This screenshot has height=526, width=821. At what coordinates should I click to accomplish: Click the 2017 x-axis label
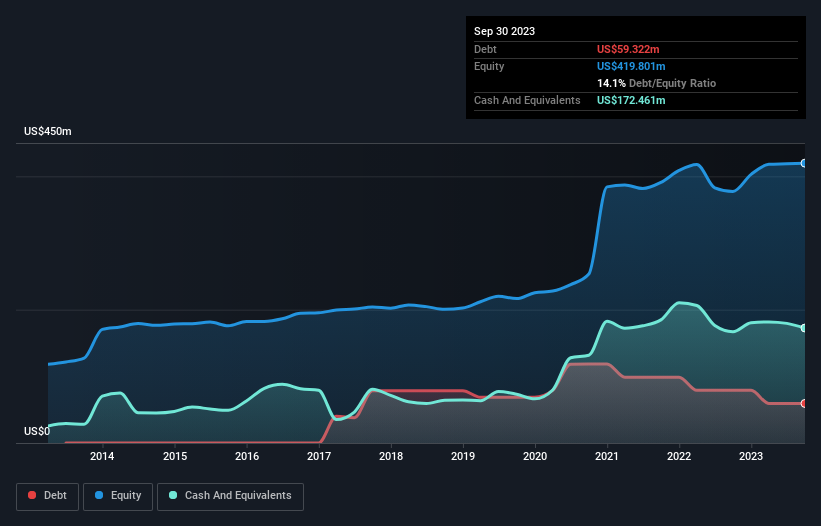click(319, 456)
